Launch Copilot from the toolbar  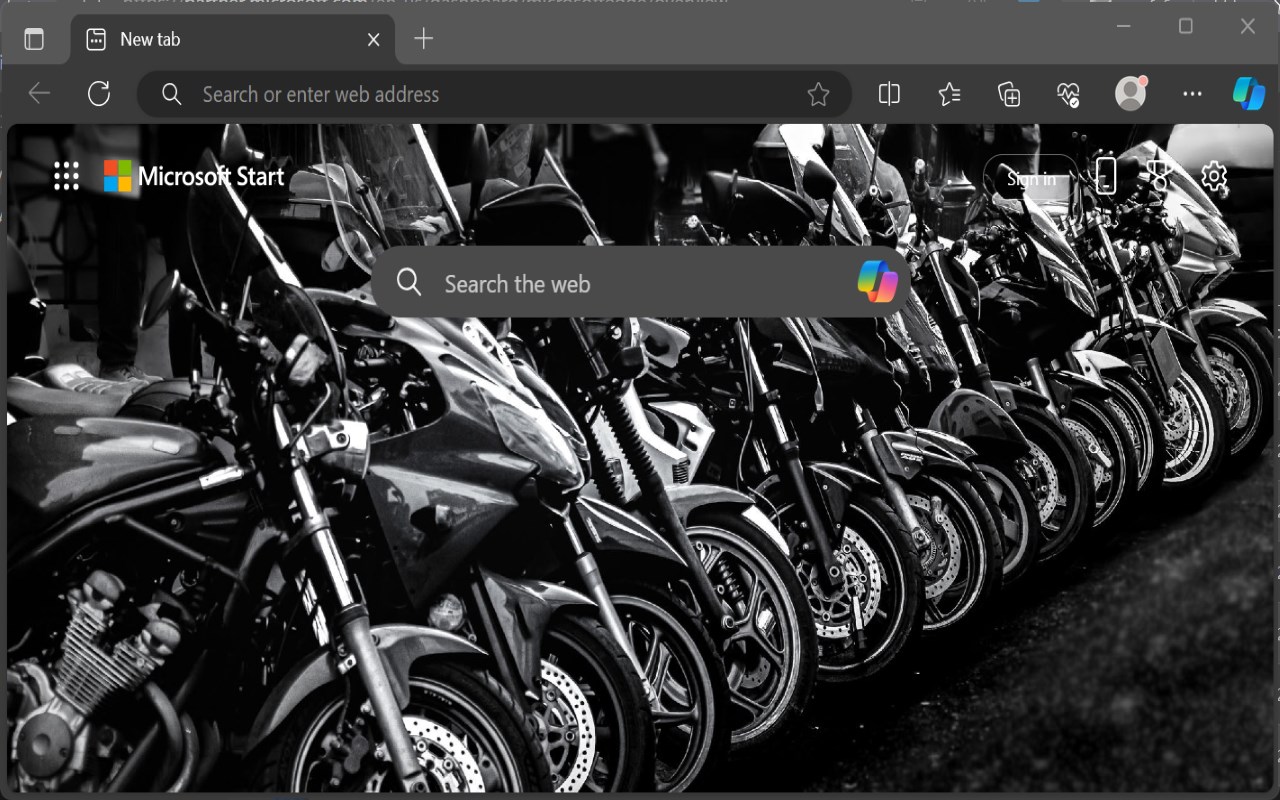(1248, 93)
